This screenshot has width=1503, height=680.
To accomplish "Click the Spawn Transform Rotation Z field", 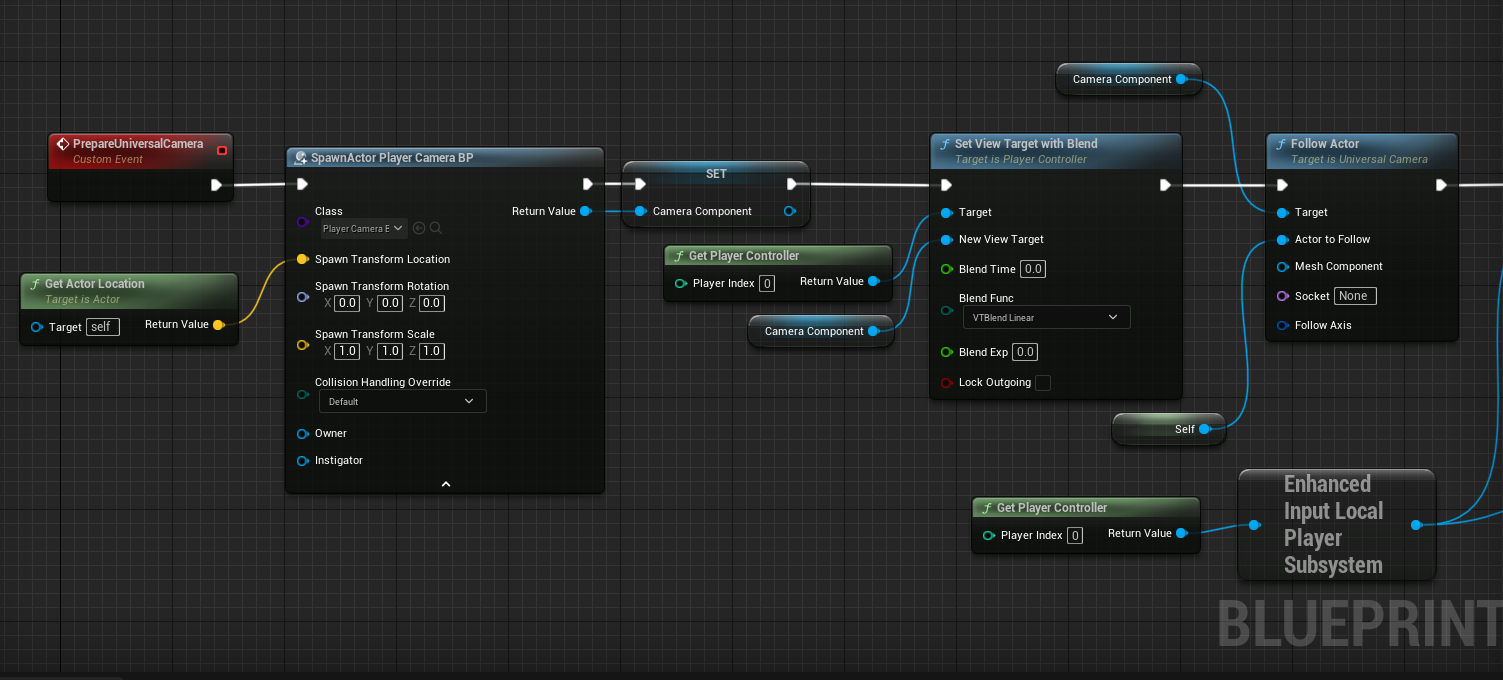I will pyautogui.click(x=431, y=303).
